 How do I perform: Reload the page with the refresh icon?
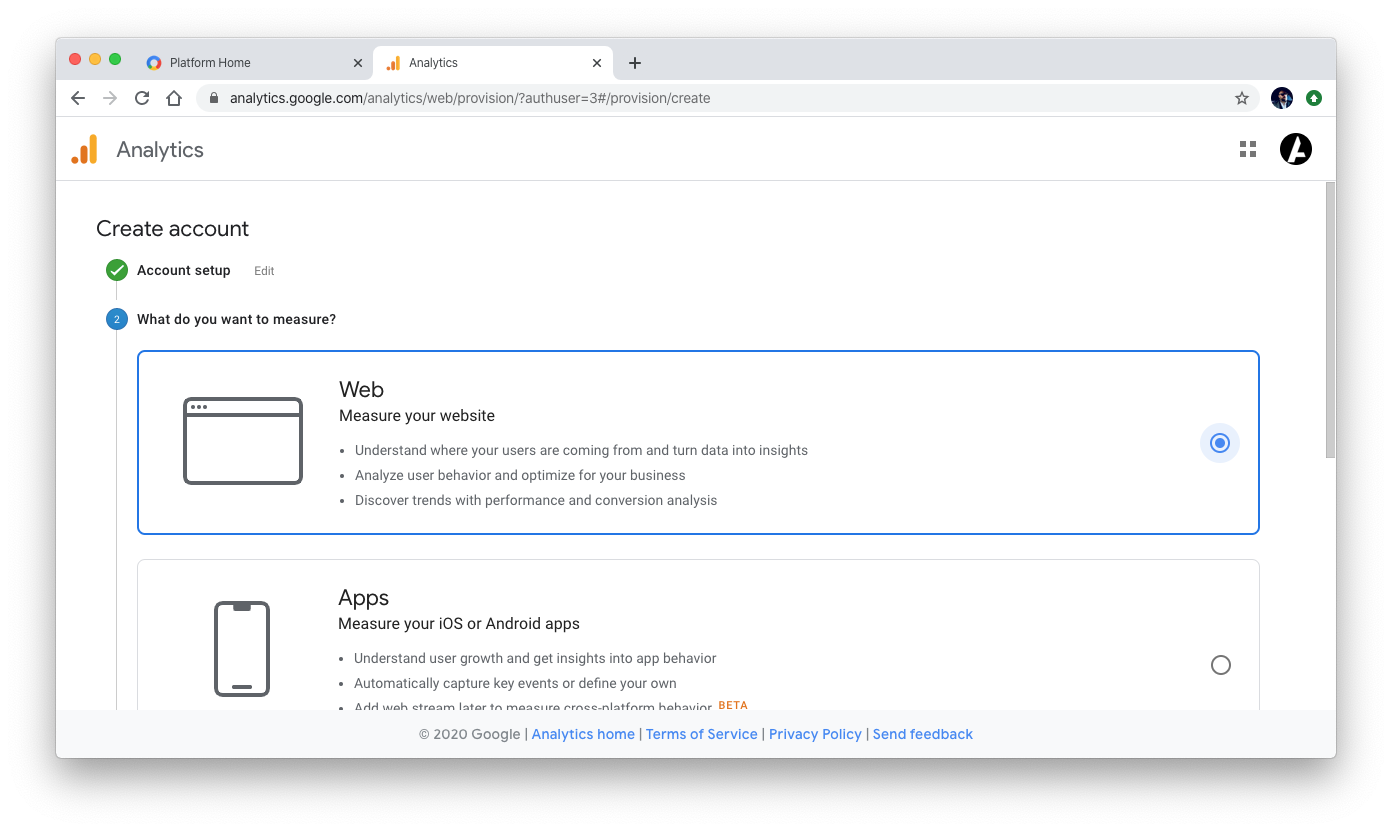[x=142, y=98]
